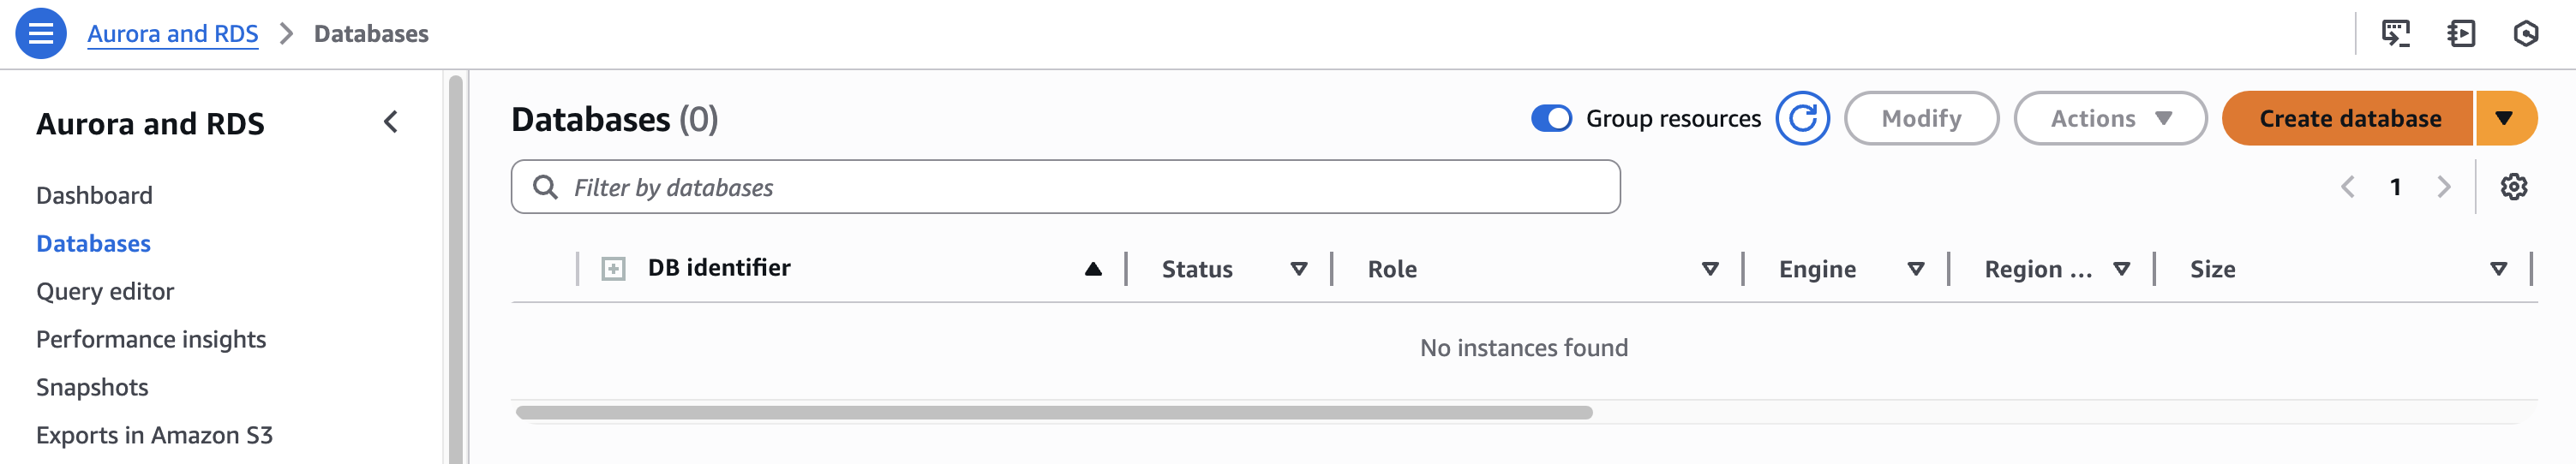Open Snapshots in the sidebar

click(92, 387)
